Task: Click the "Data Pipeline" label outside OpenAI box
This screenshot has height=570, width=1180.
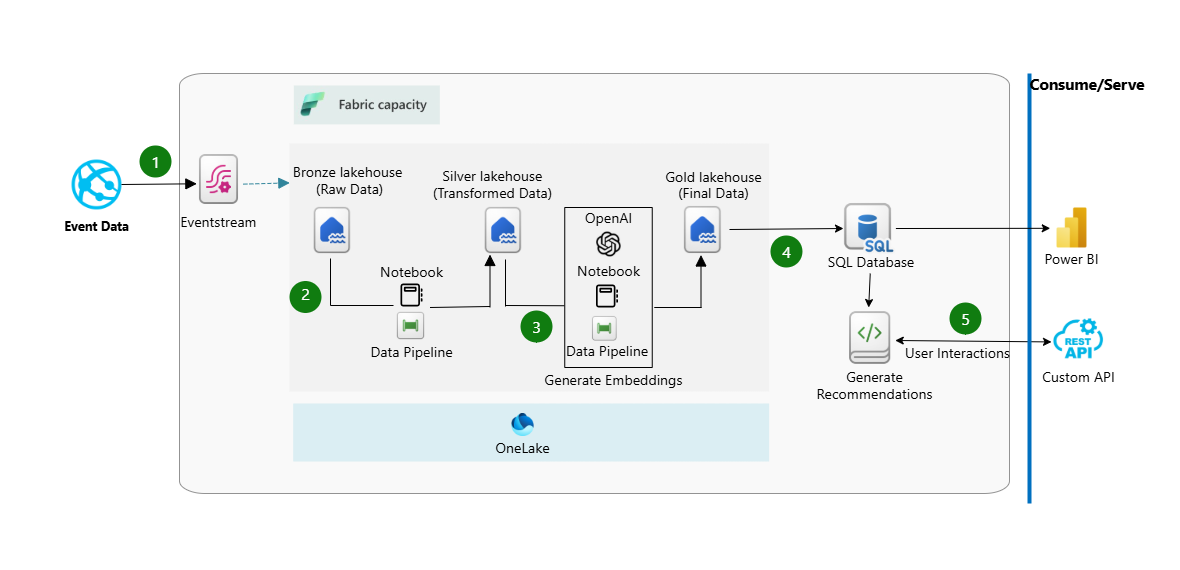Action: click(x=412, y=352)
